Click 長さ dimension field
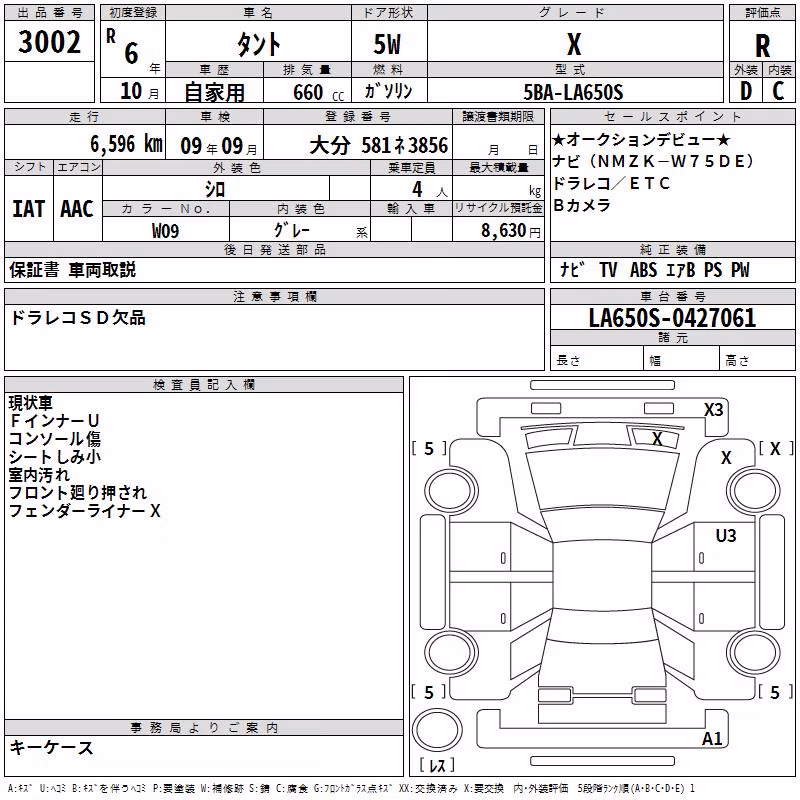Image resolution: width=800 pixels, height=800 pixels. (x=596, y=360)
